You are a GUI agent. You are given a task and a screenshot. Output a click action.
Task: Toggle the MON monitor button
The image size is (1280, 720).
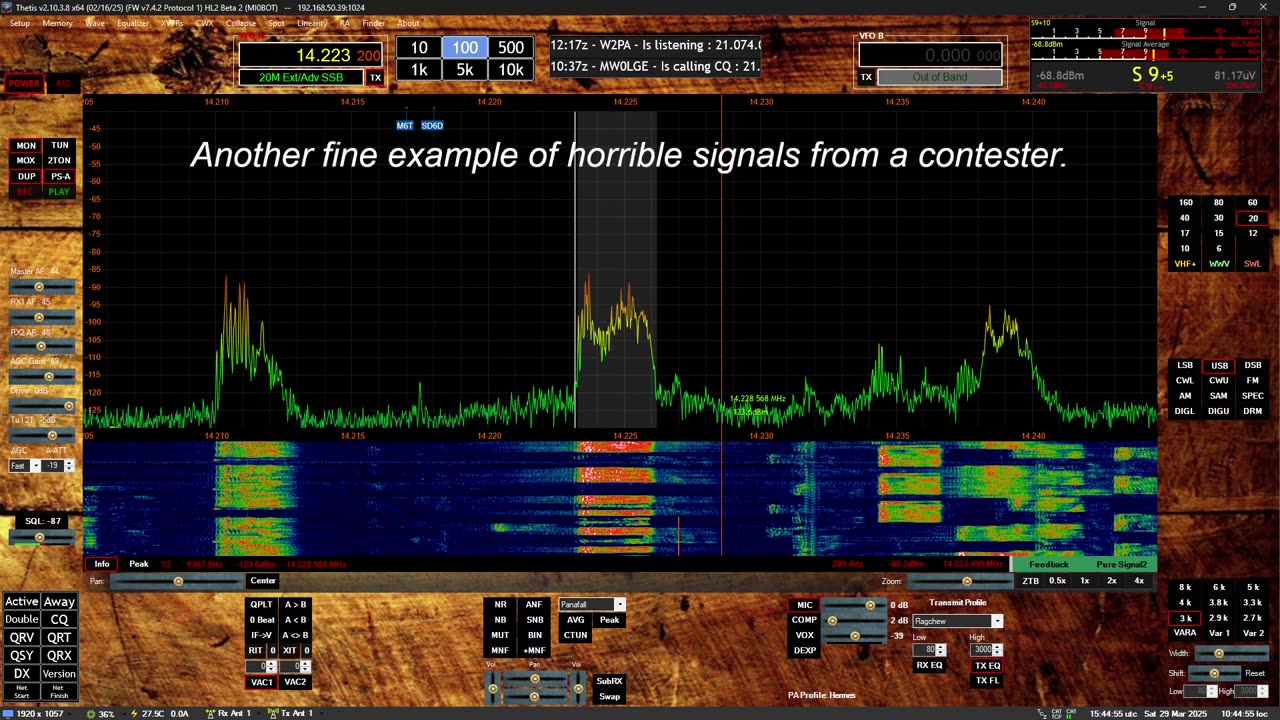(x=26, y=146)
